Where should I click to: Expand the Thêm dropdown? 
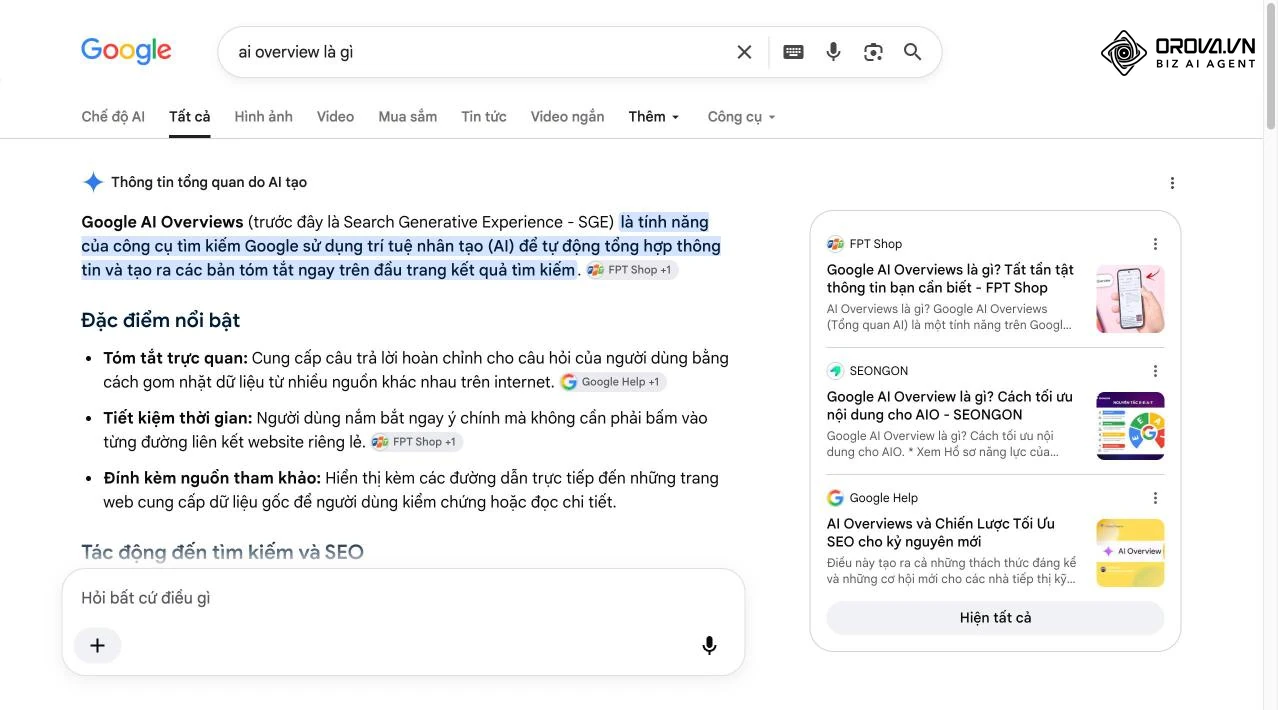654,116
